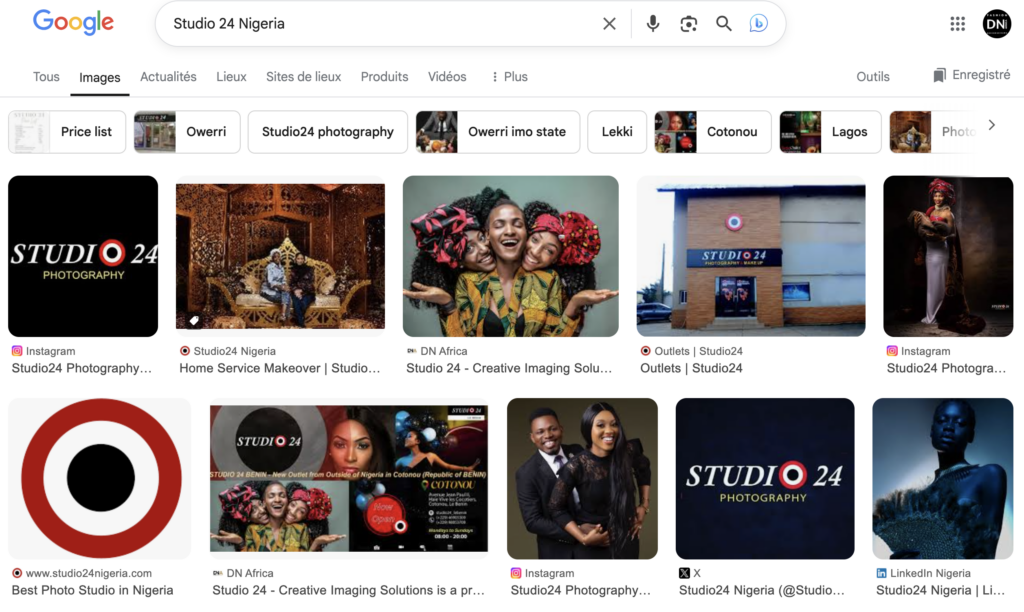Select the Lagos filter chip

click(x=830, y=131)
